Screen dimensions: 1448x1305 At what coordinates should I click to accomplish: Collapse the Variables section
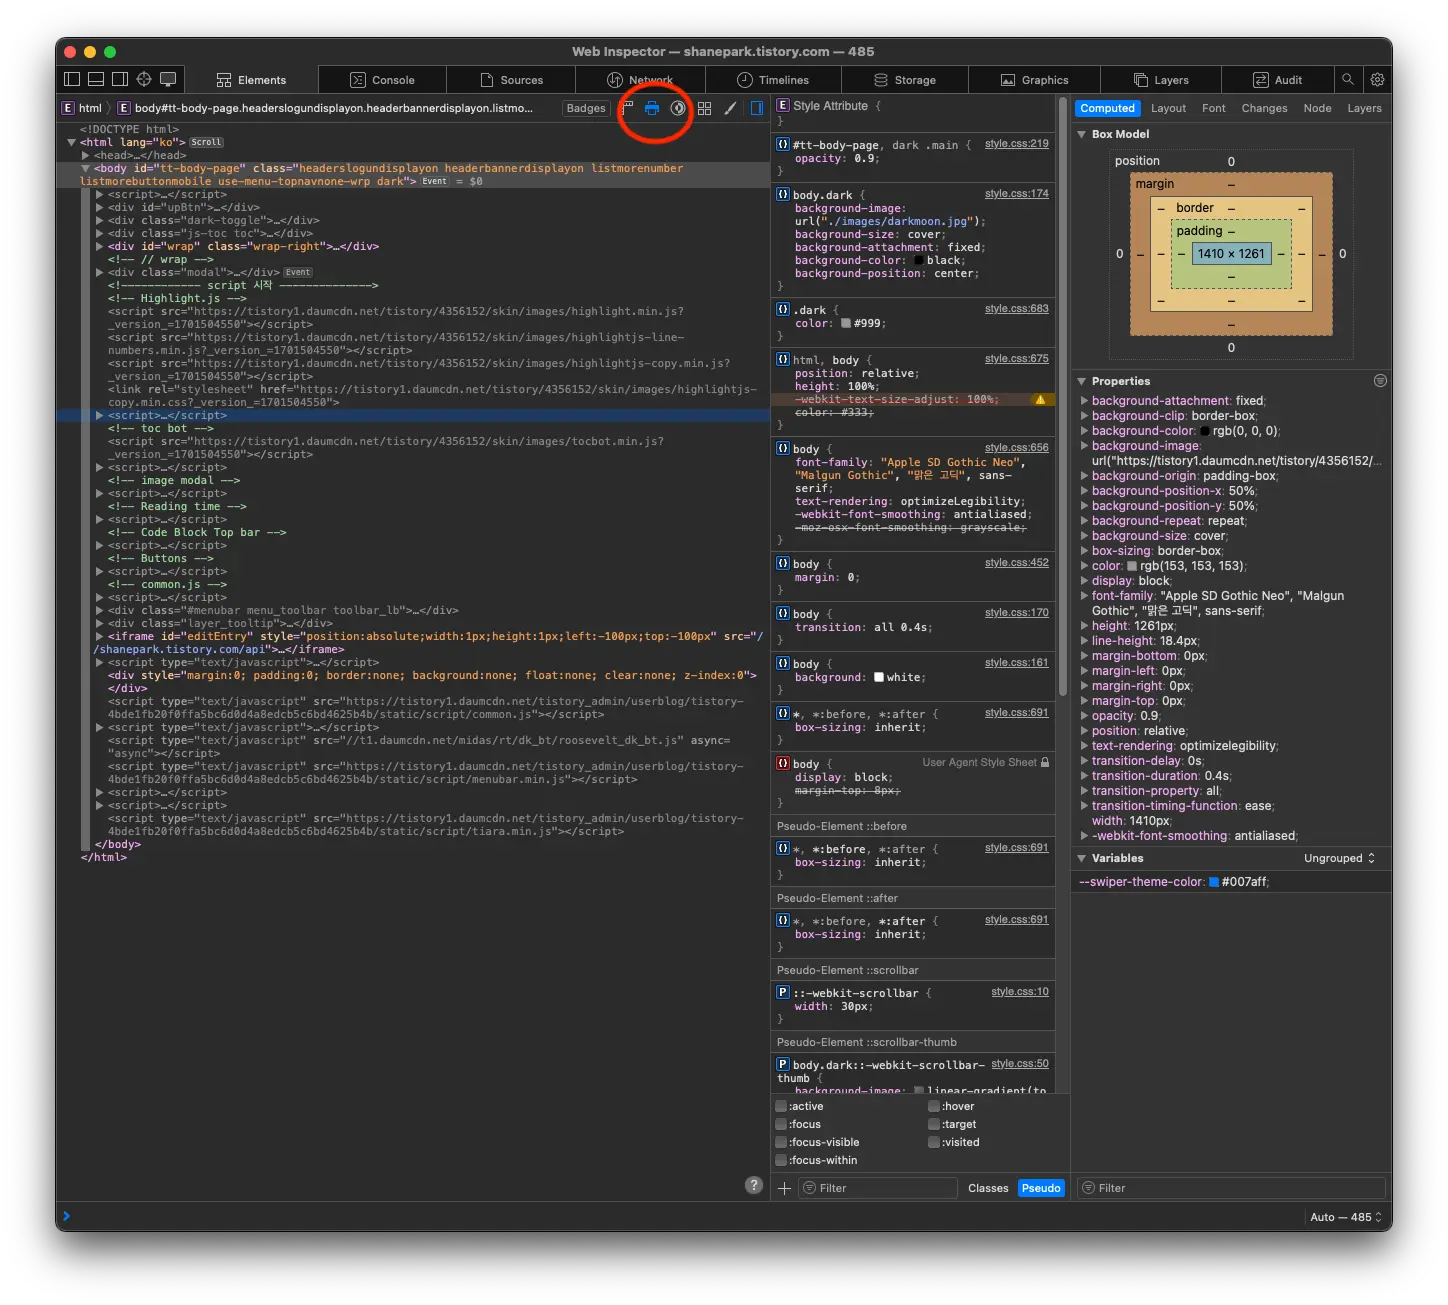click(1081, 858)
